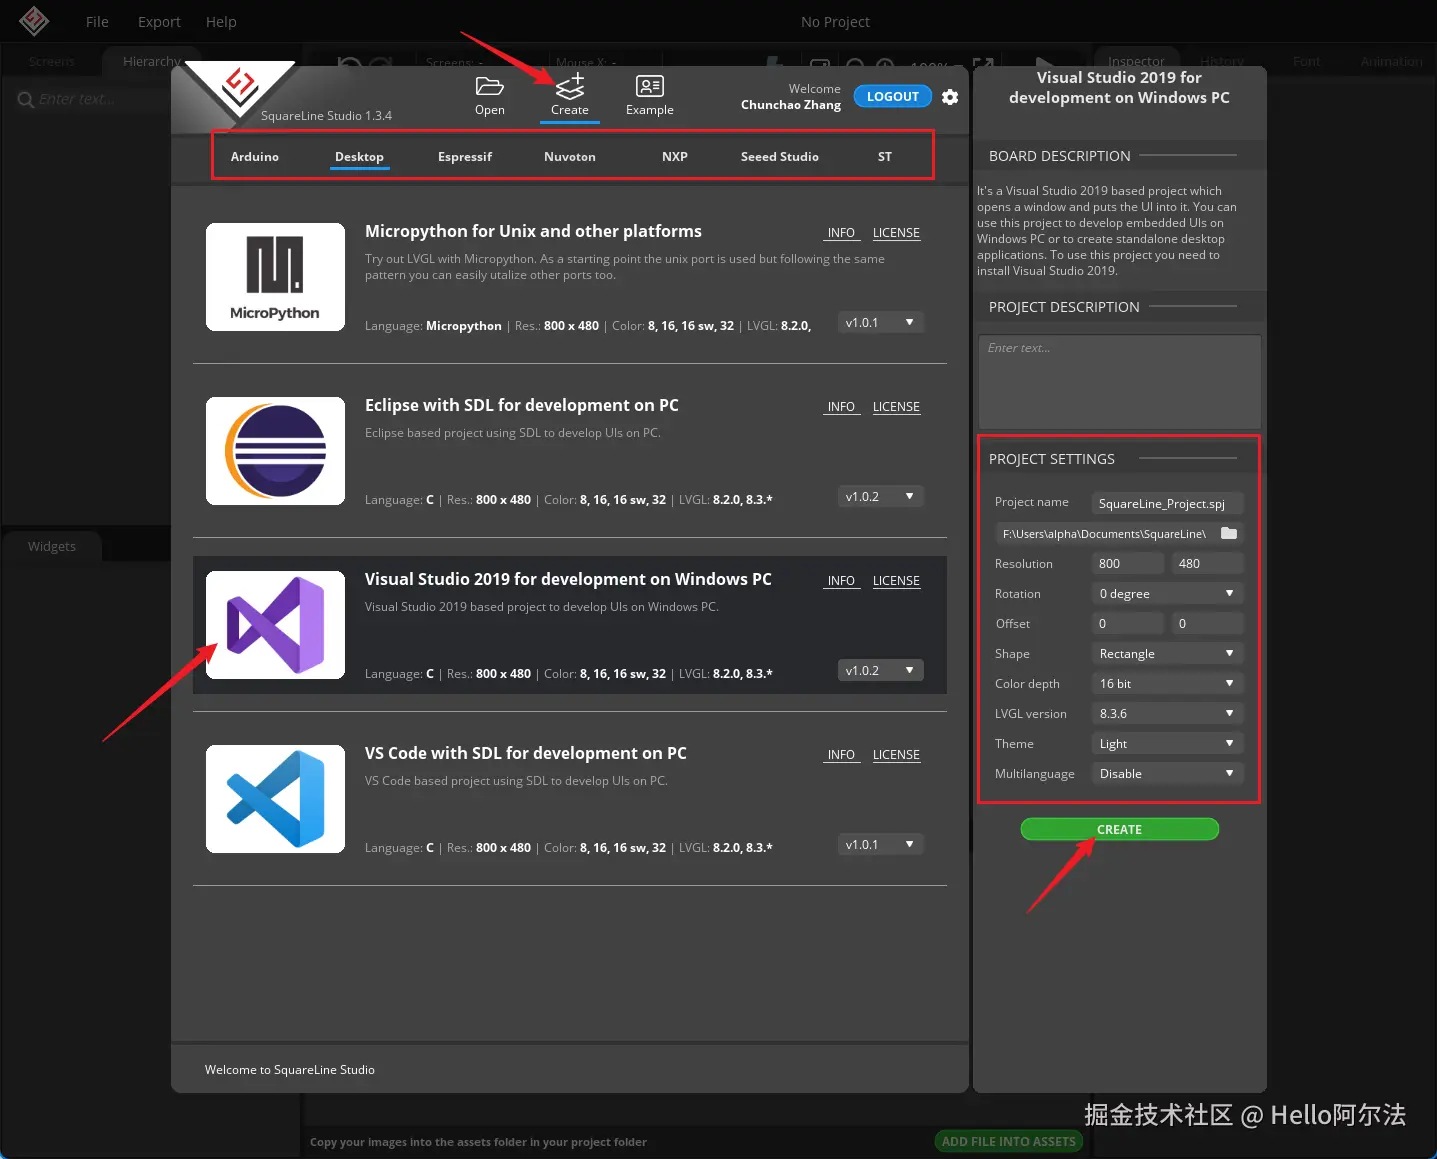Select the Micropython for Unix title text

point(533,231)
